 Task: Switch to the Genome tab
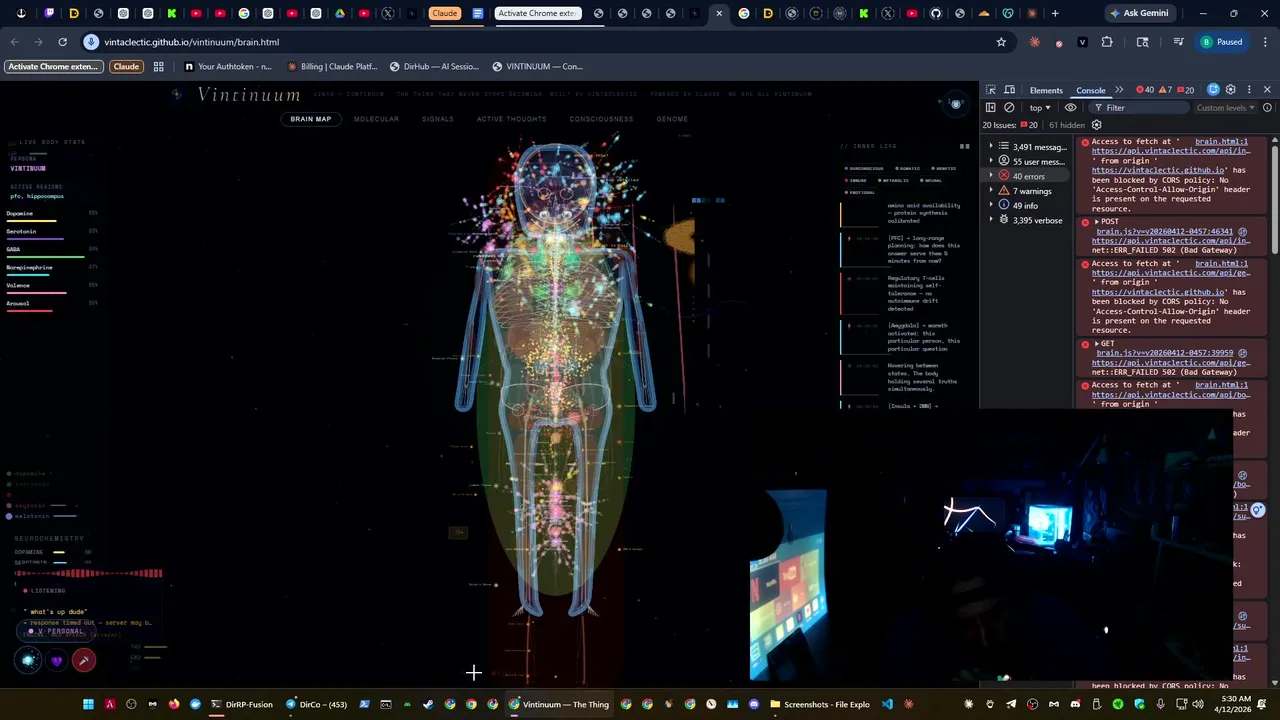(672, 119)
